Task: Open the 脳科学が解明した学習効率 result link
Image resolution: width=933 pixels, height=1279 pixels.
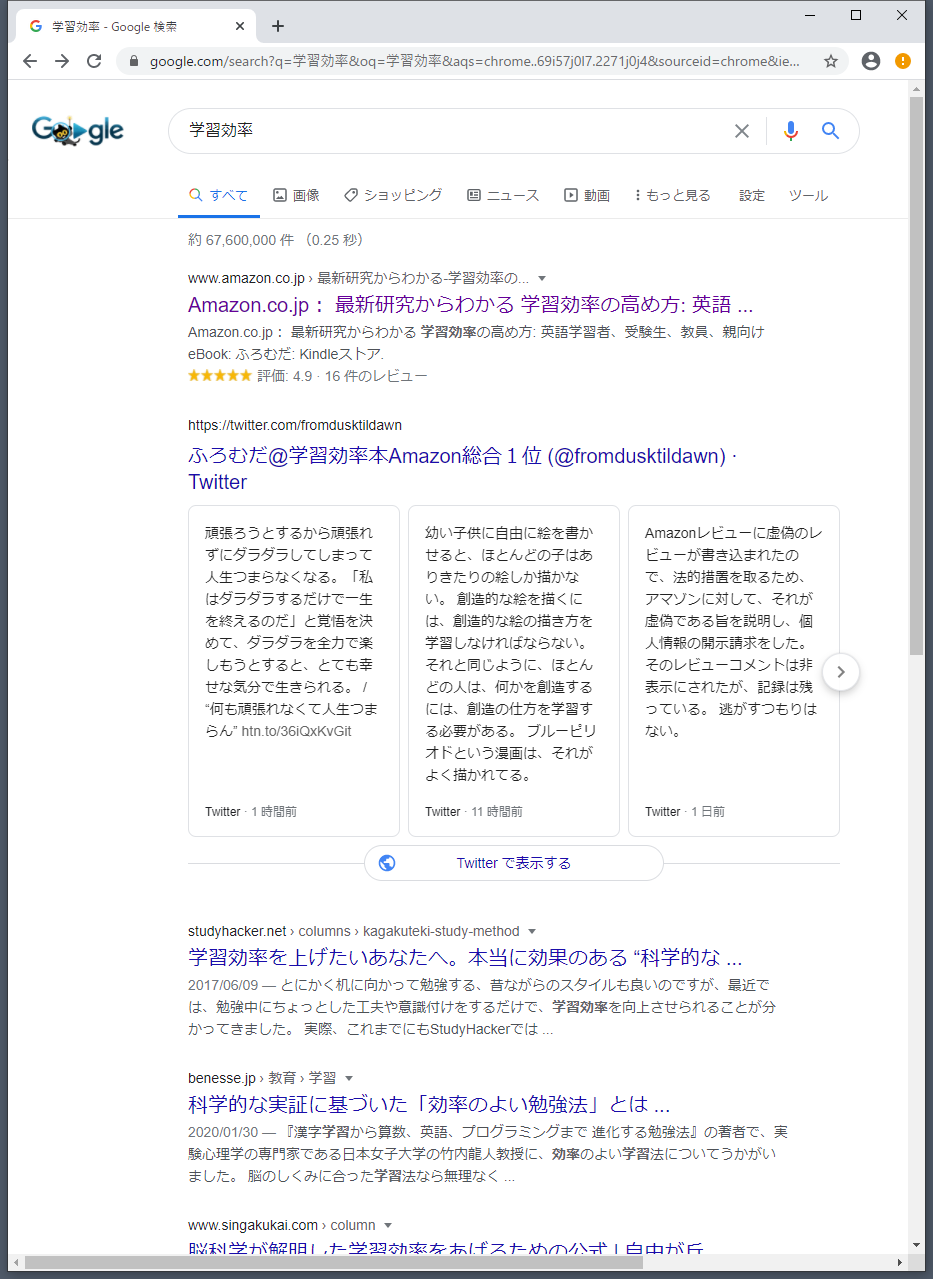Action: click(446, 1248)
